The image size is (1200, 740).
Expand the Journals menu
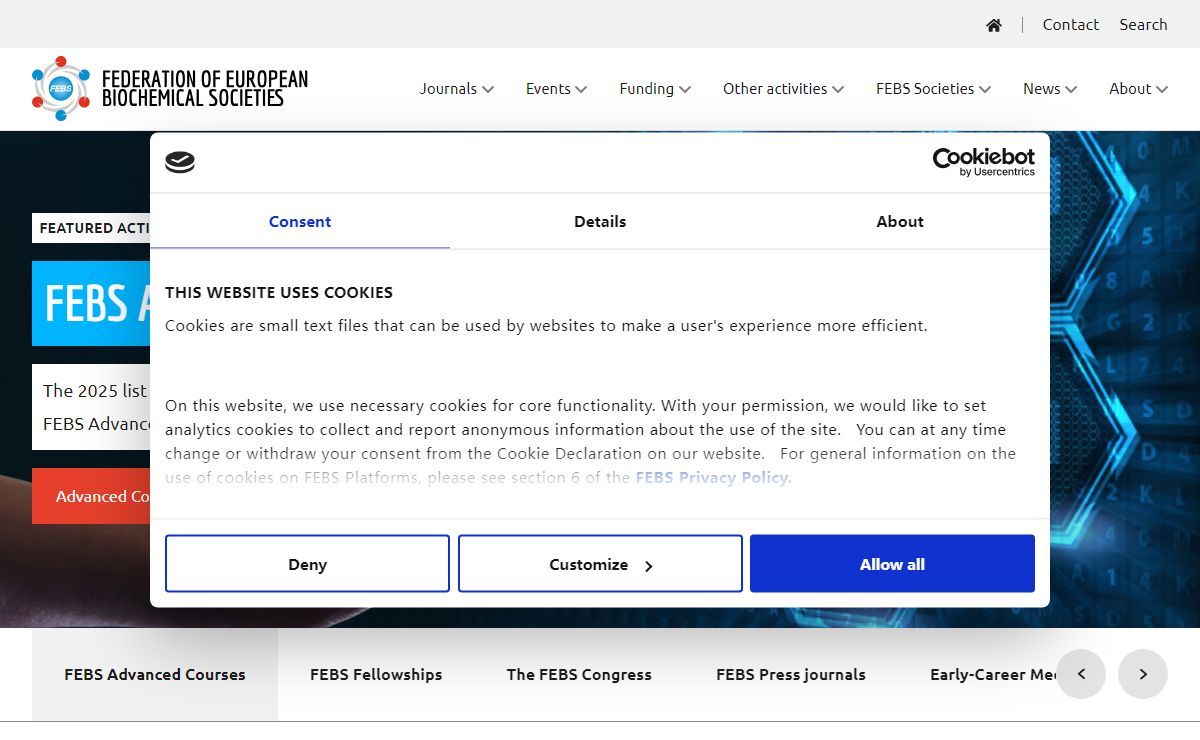pos(457,89)
